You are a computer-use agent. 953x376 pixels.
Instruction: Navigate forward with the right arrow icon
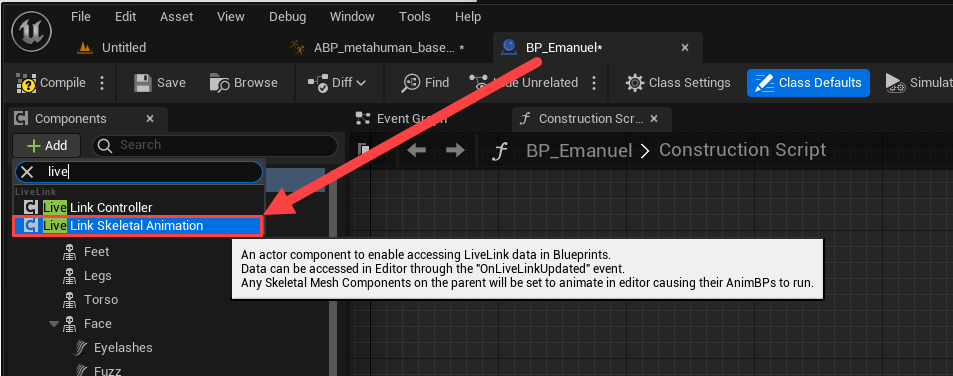click(x=455, y=150)
